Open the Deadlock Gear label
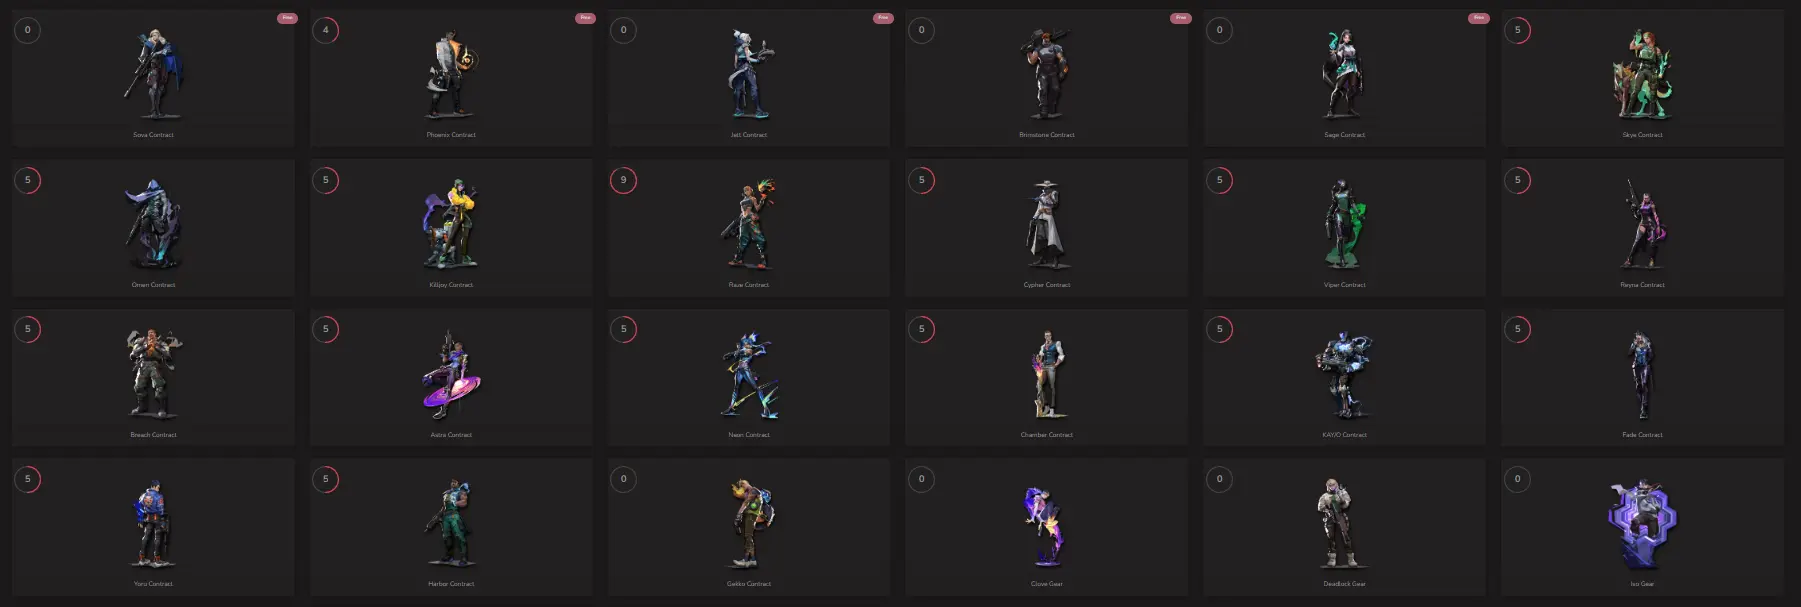The image size is (1801, 607). [1344, 584]
